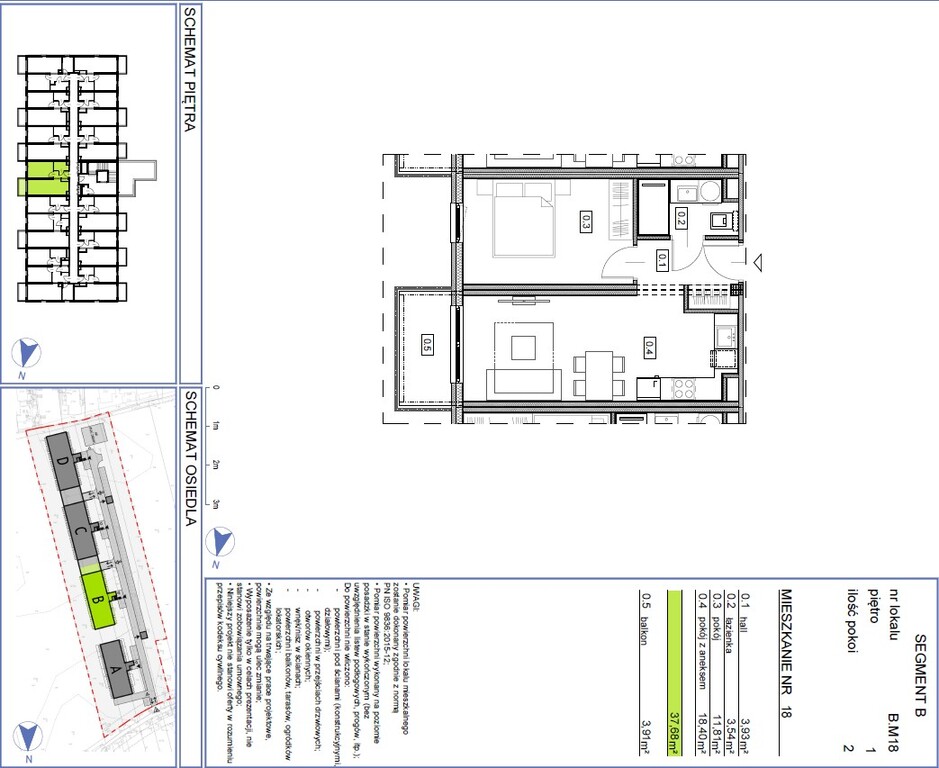939x768 pixels.
Task: Click room label 0.1 in the hall
Action: pos(662,260)
